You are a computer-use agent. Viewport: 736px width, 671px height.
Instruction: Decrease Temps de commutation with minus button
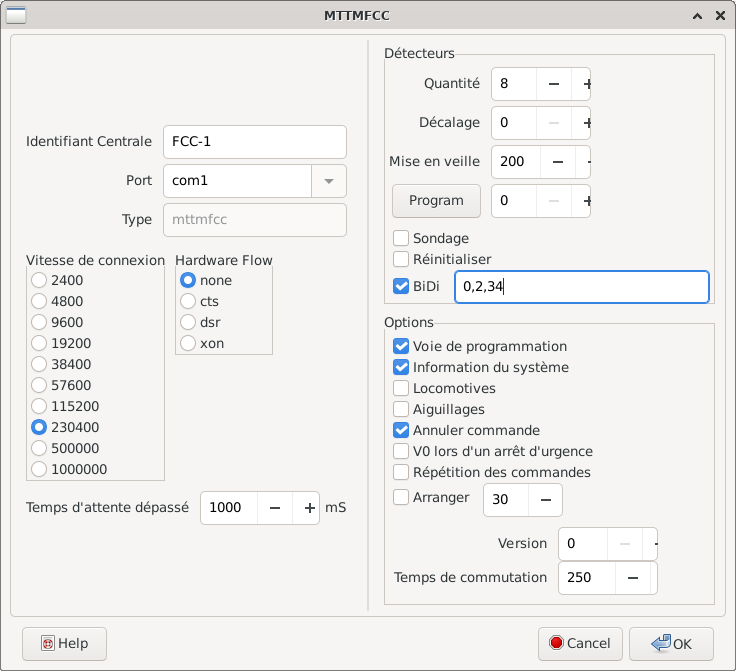pyautogui.click(x=633, y=577)
